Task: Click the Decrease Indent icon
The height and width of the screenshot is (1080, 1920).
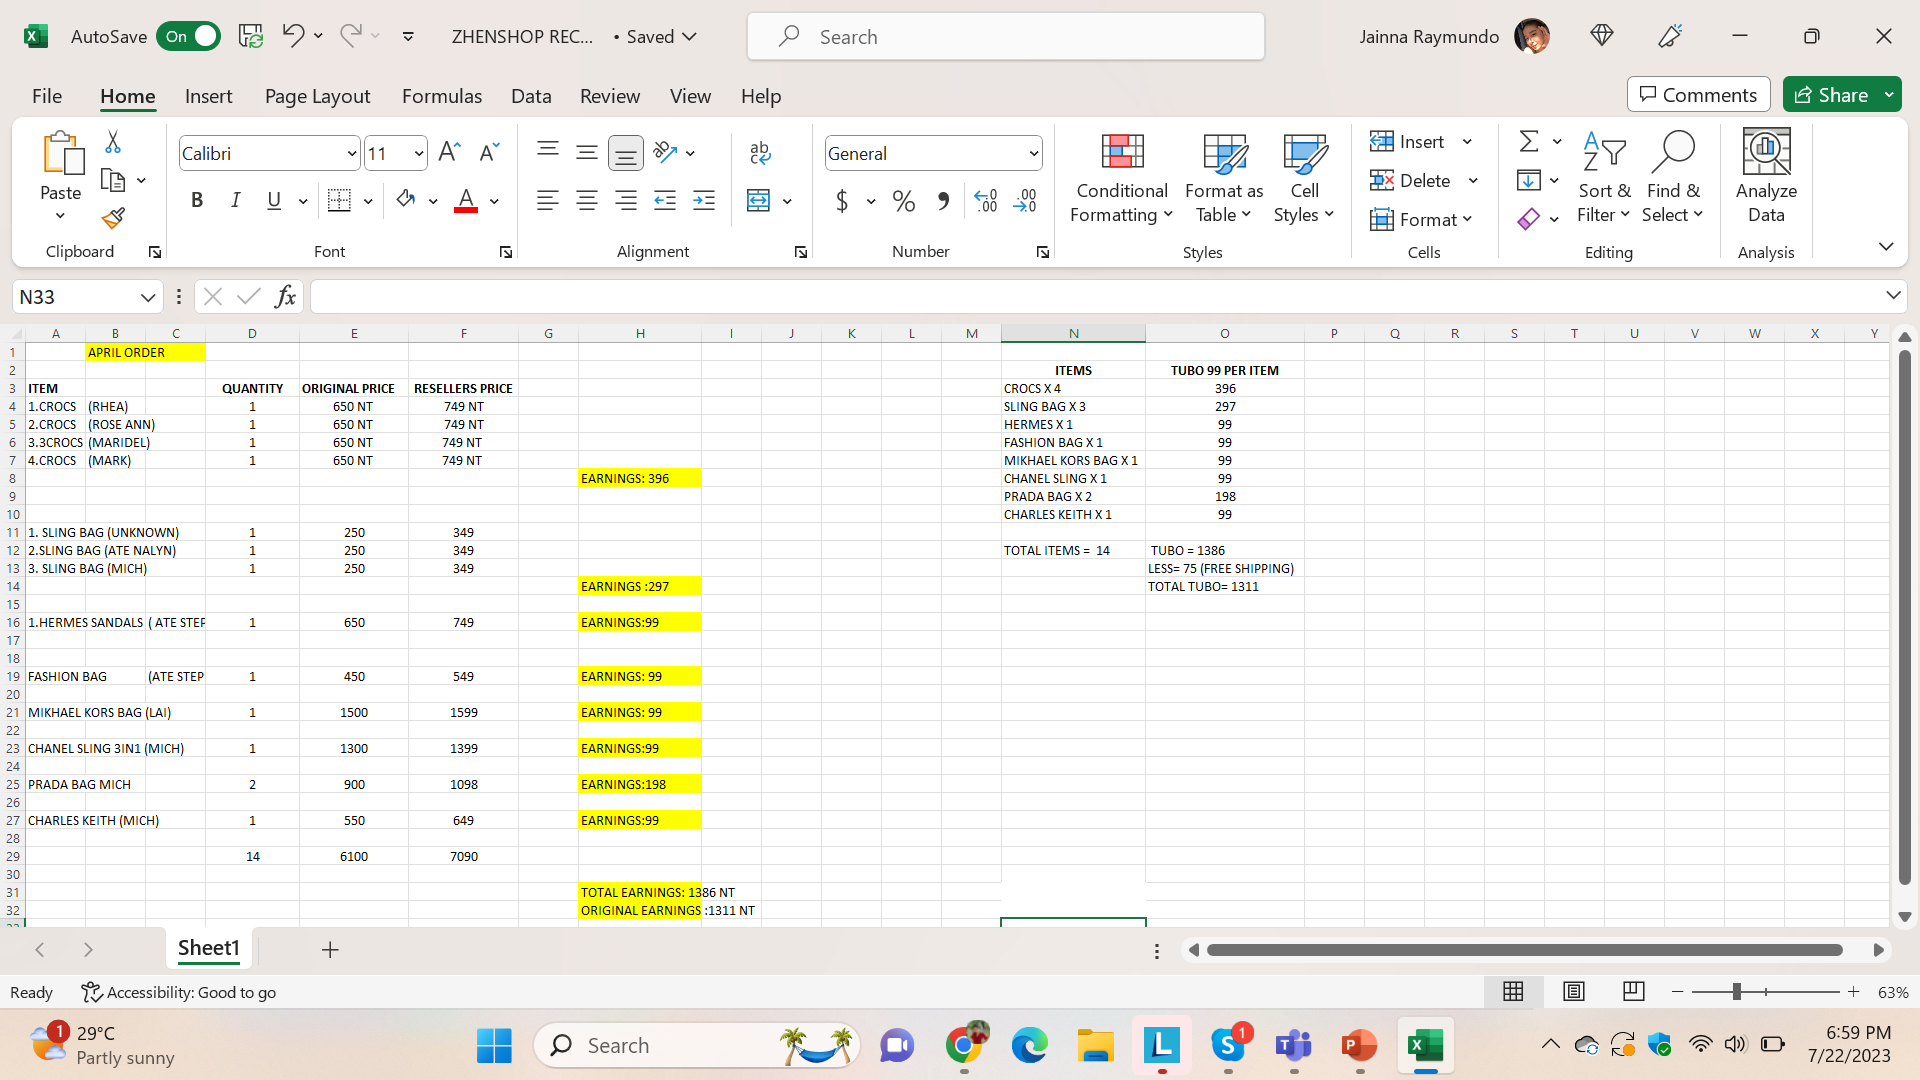Action: (x=665, y=200)
